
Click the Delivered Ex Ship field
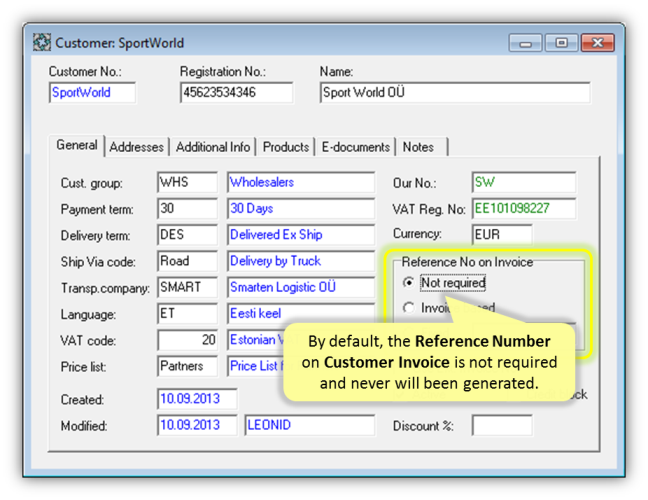click(x=301, y=235)
